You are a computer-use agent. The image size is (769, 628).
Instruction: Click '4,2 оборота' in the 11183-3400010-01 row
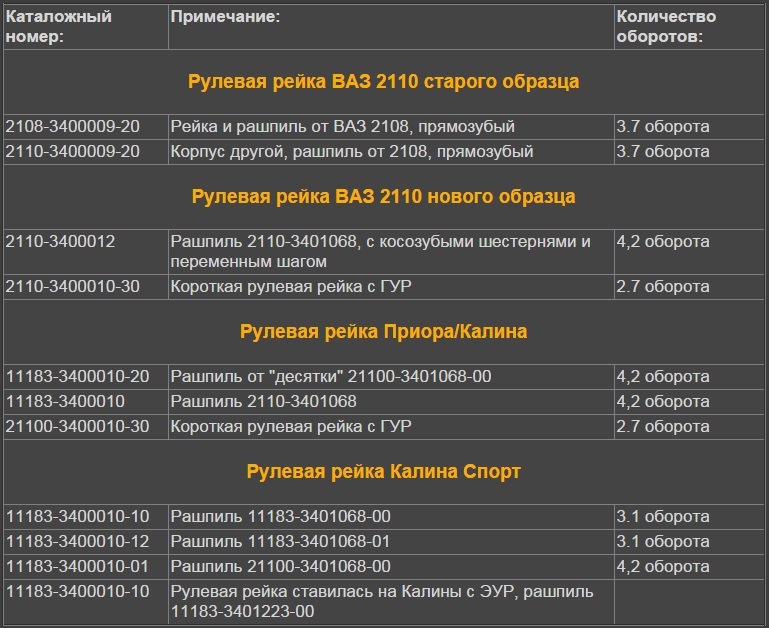[663, 567]
